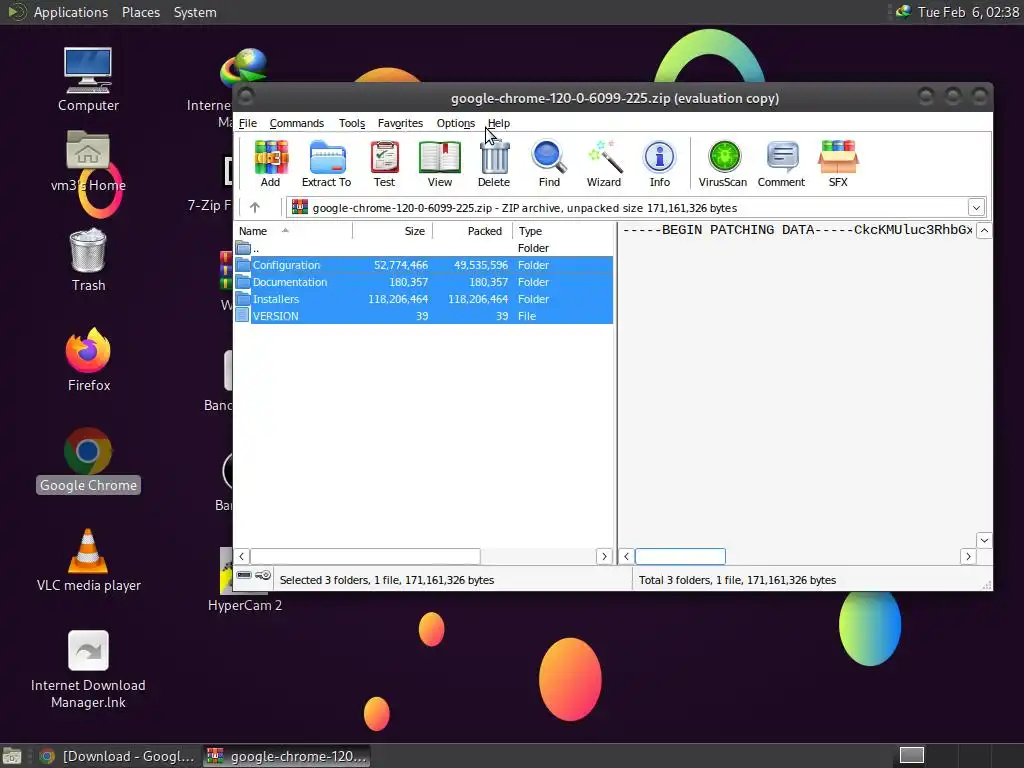Open the Places panel menu
Screen dimensions: 1024x768
click(x=140, y=12)
